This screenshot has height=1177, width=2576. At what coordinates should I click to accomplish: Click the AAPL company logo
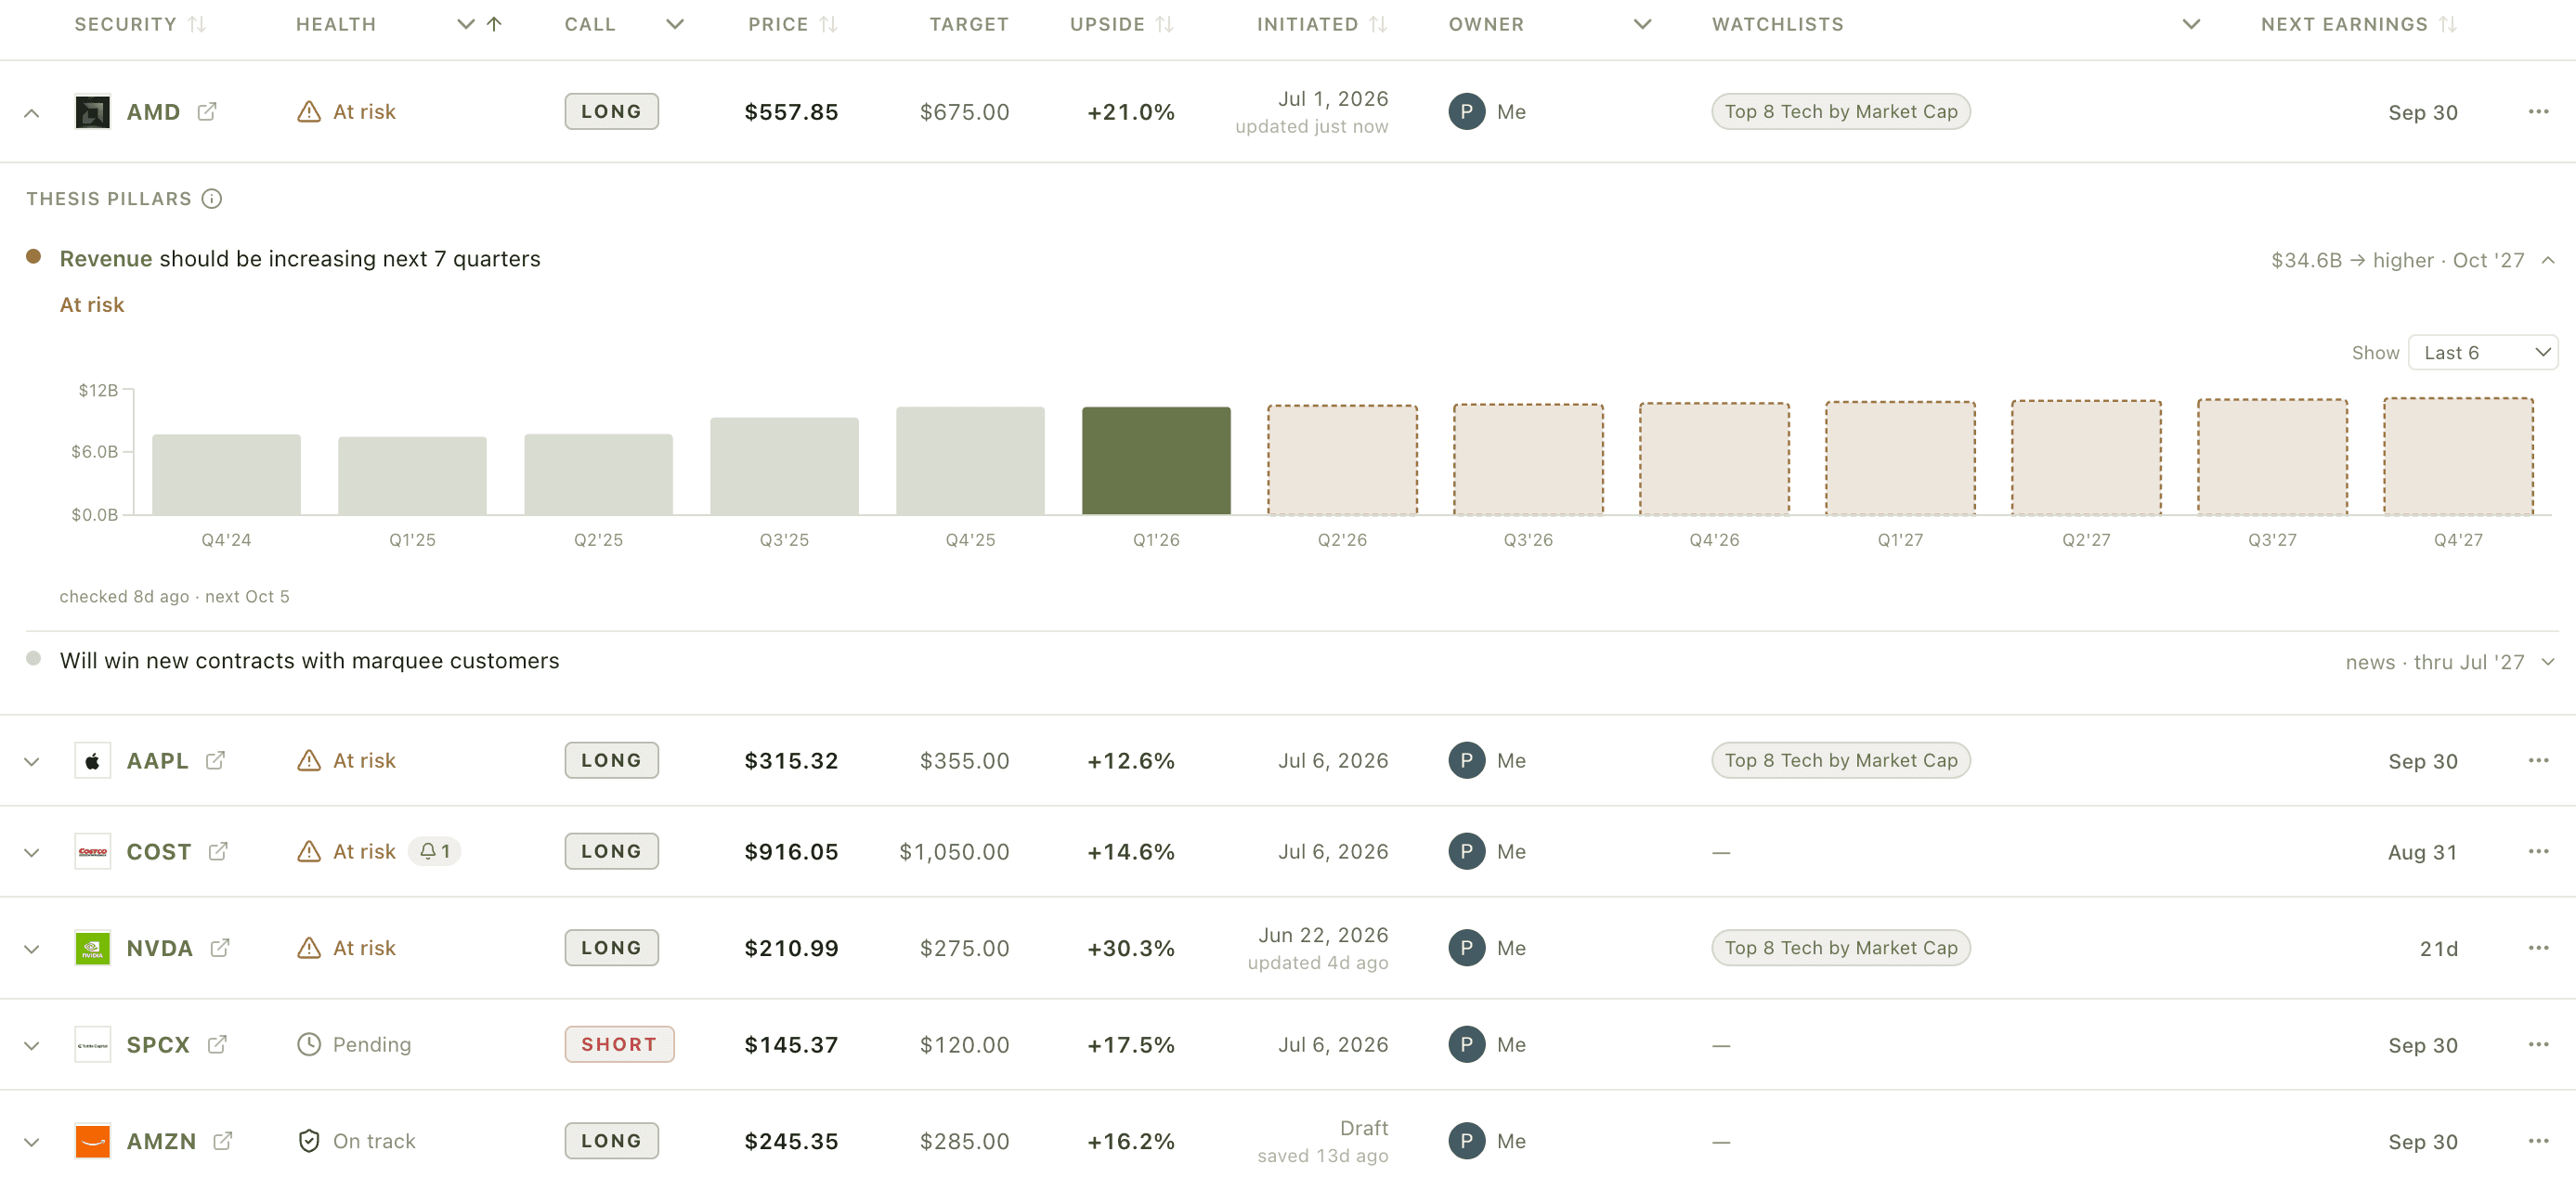click(93, 760)
